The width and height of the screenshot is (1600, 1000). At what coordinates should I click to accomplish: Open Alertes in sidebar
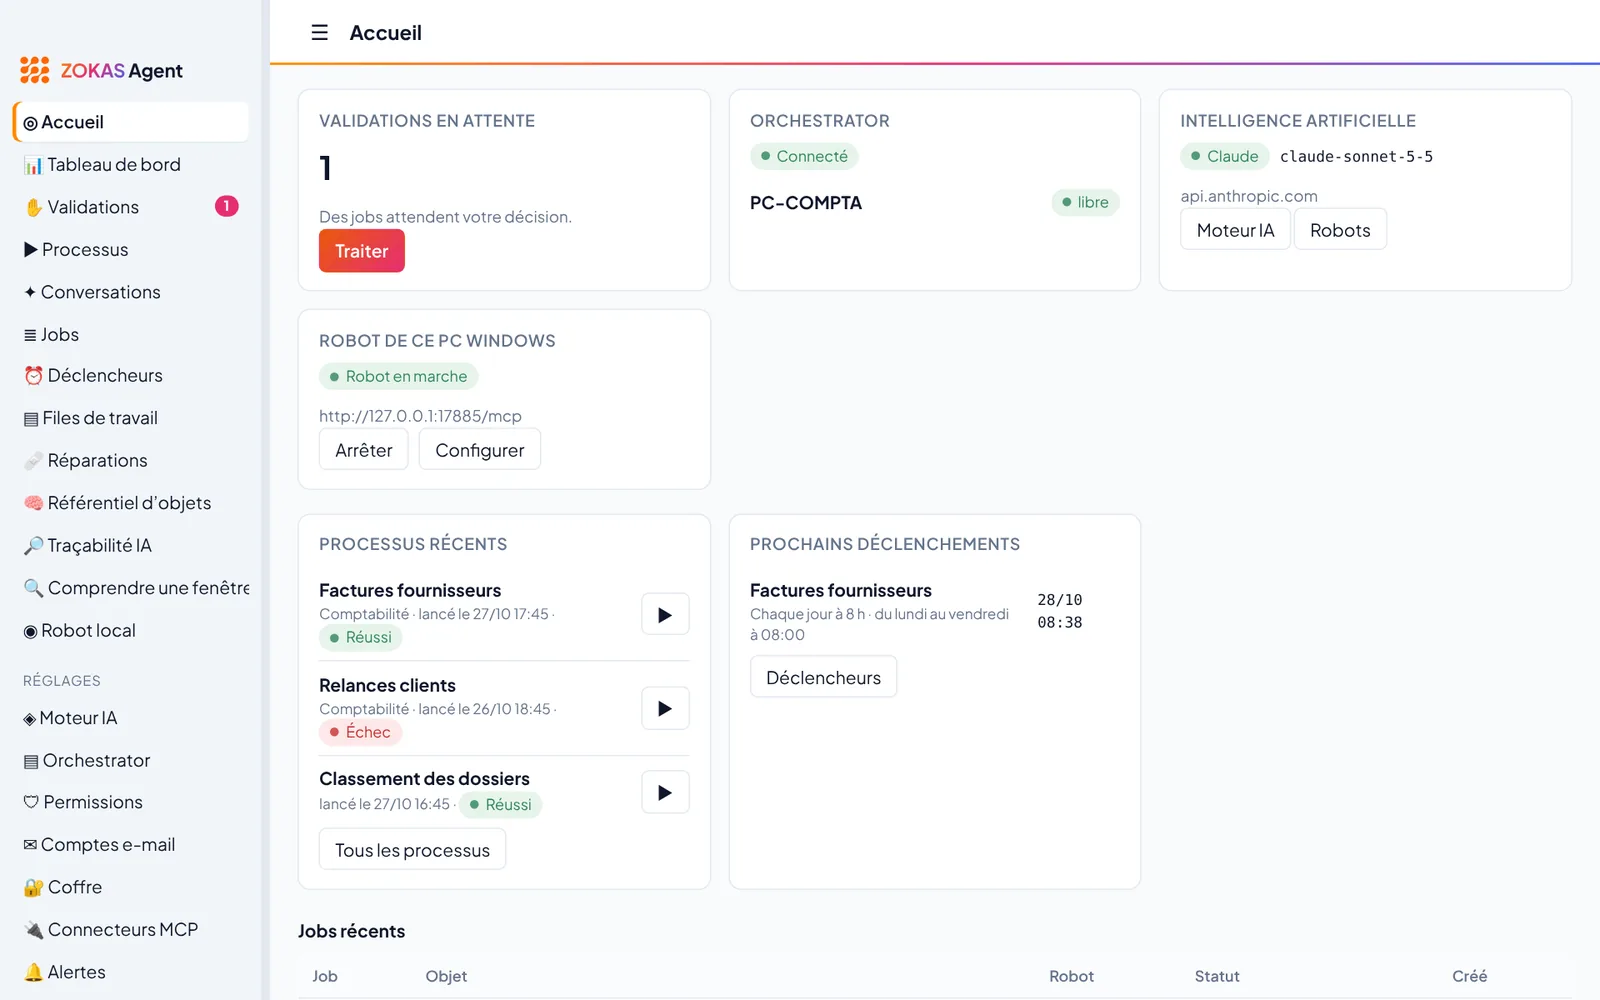tap(131, 972)
